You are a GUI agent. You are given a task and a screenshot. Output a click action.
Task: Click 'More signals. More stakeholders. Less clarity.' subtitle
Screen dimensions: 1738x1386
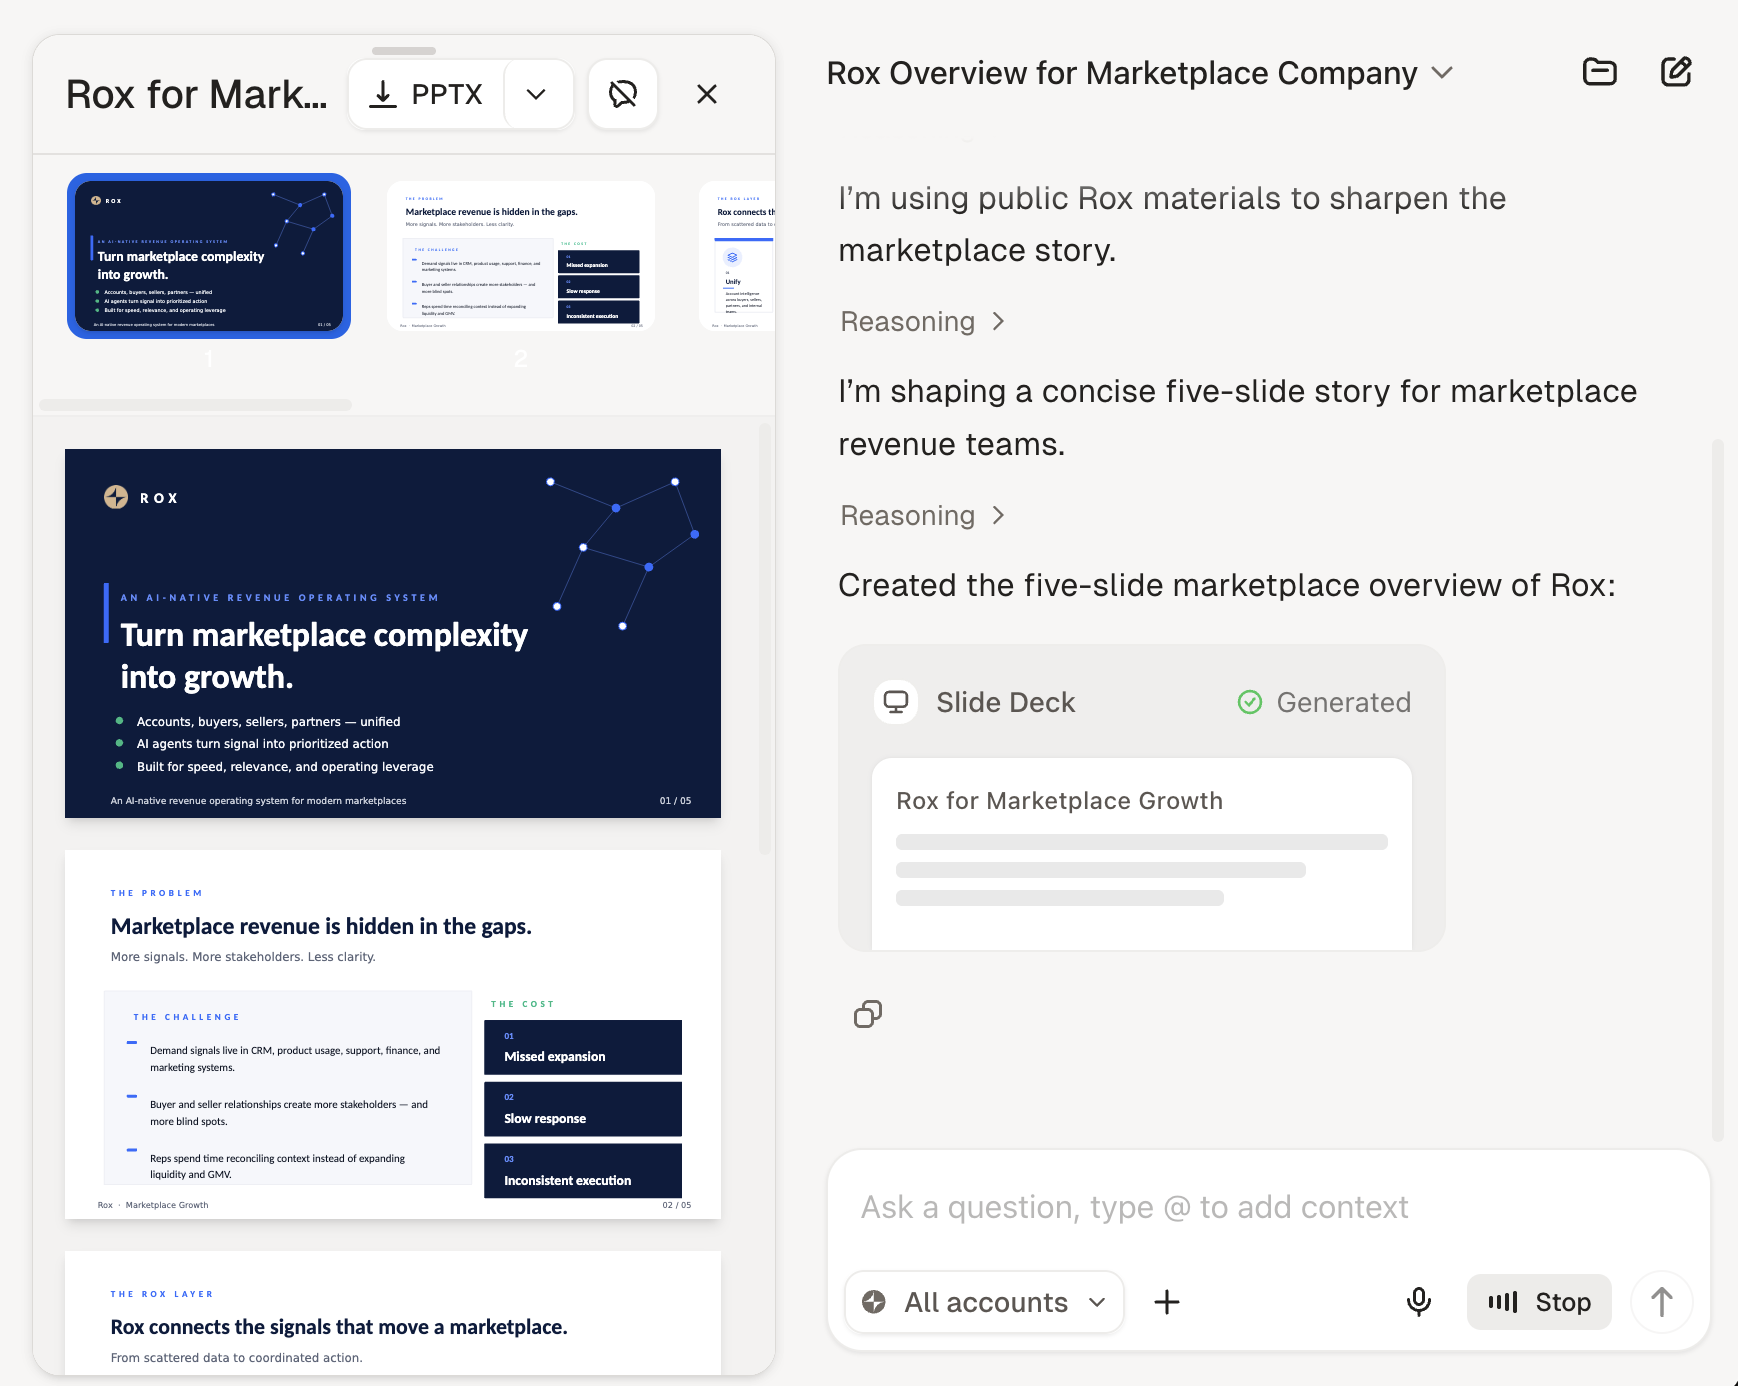pyautogui.click(x=243, y=957)
